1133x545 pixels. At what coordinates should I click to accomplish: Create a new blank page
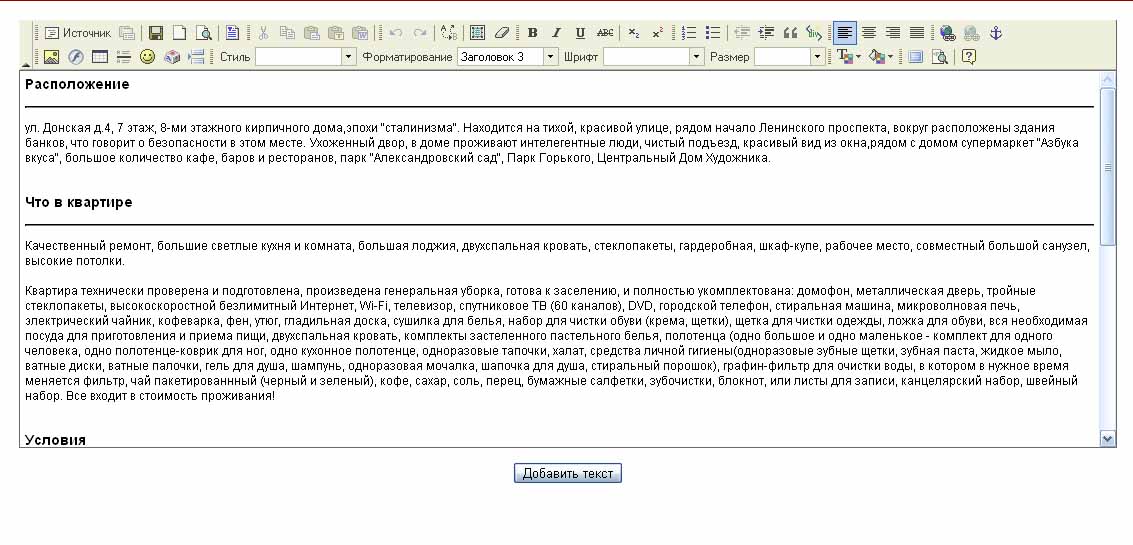[179, 33]
